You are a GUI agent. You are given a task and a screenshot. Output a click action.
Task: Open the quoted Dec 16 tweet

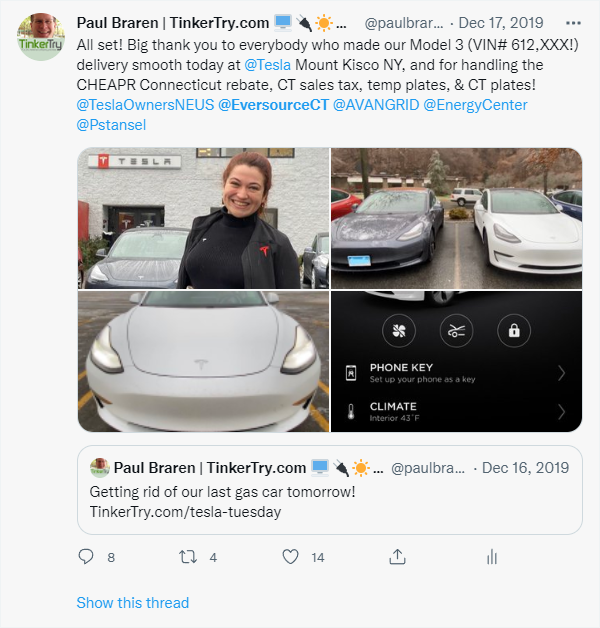(330, 490)
